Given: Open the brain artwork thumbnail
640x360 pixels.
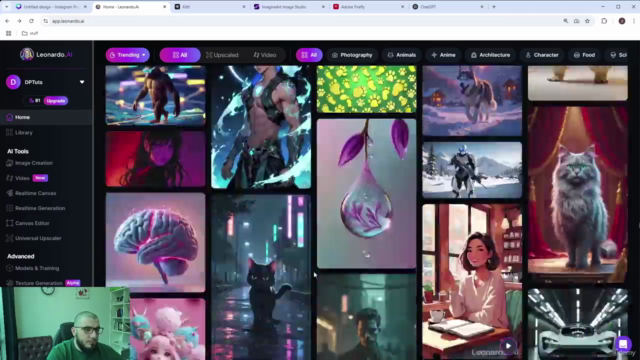Looking at the screenshot, I should coord(156,242).
